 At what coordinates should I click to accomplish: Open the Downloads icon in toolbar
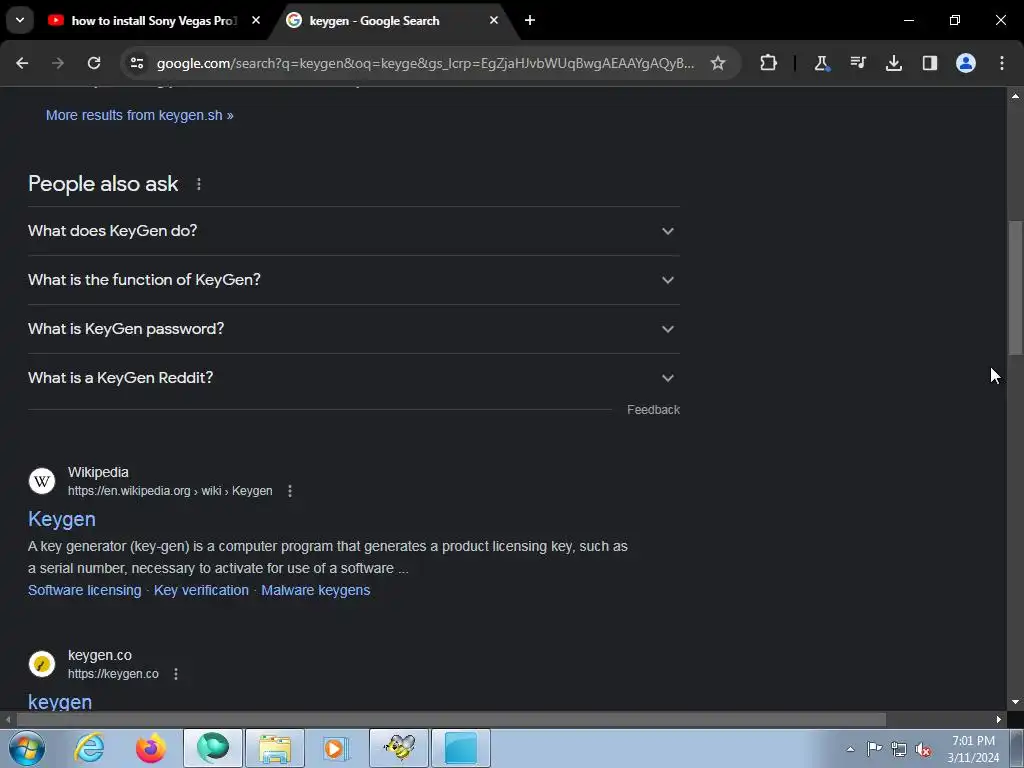coord(894,63)
